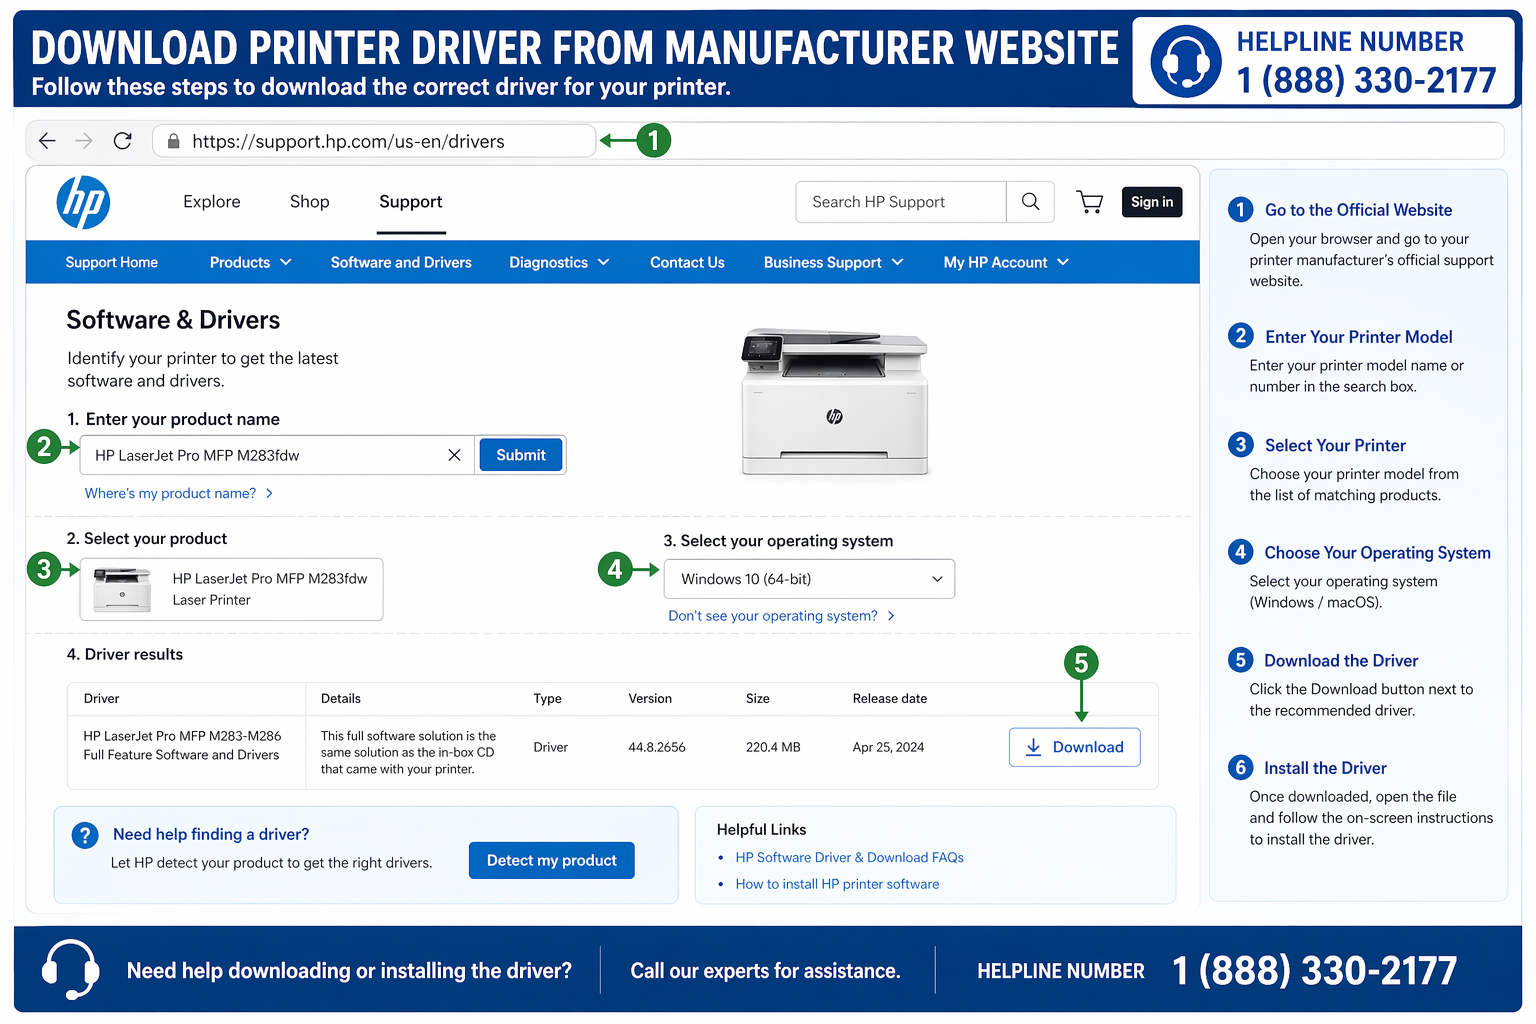Image resolution: width=1536 pixels, height=1024 pixels.
Task: Submit the entered product name
Action: (x=520, y=455)
